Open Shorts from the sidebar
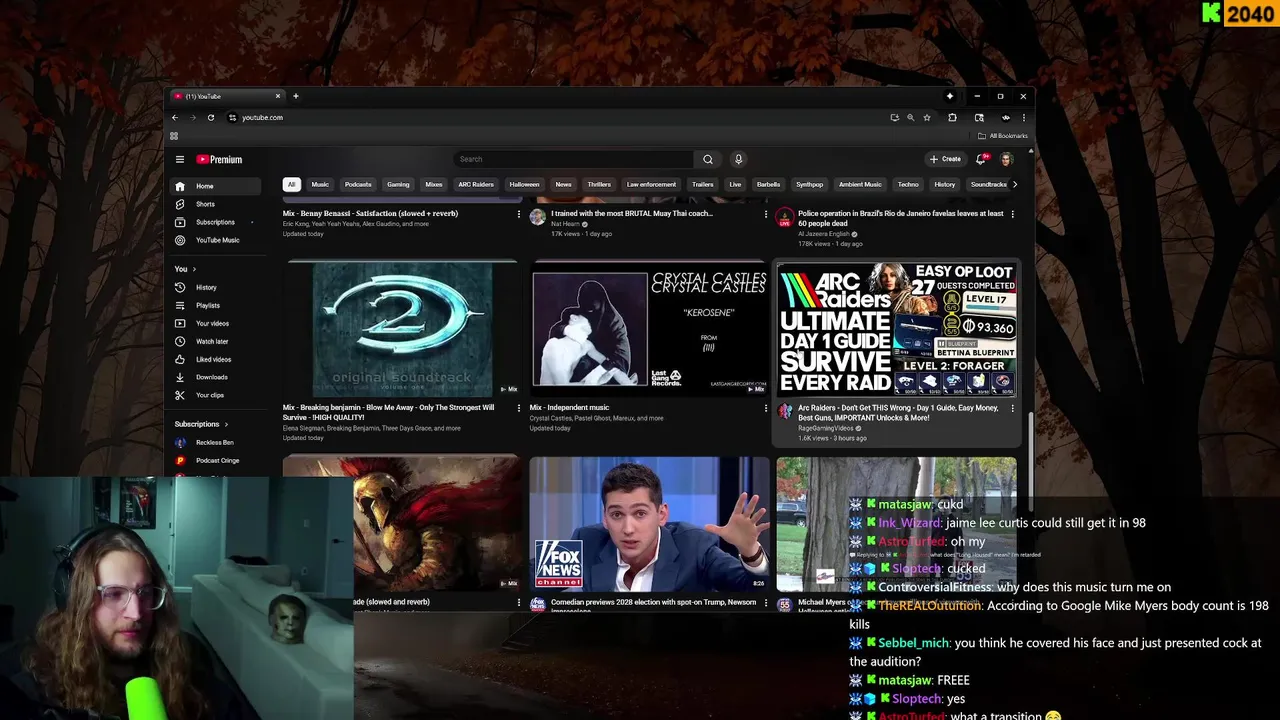The height and width of the screenshot is (720, 1280). [x=216, y=204]
